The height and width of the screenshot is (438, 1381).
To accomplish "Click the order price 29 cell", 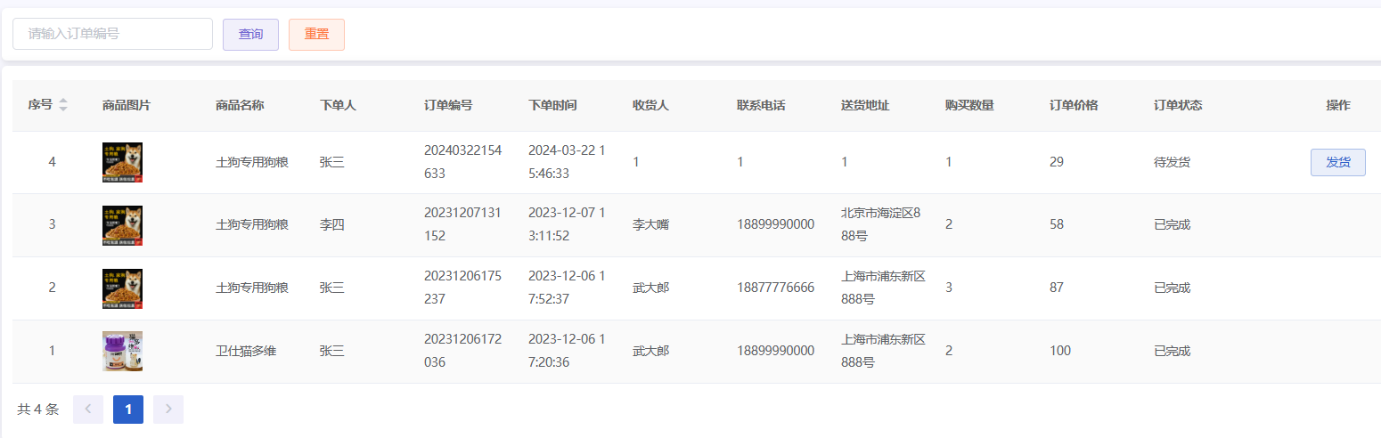I will pos(1057,162).
